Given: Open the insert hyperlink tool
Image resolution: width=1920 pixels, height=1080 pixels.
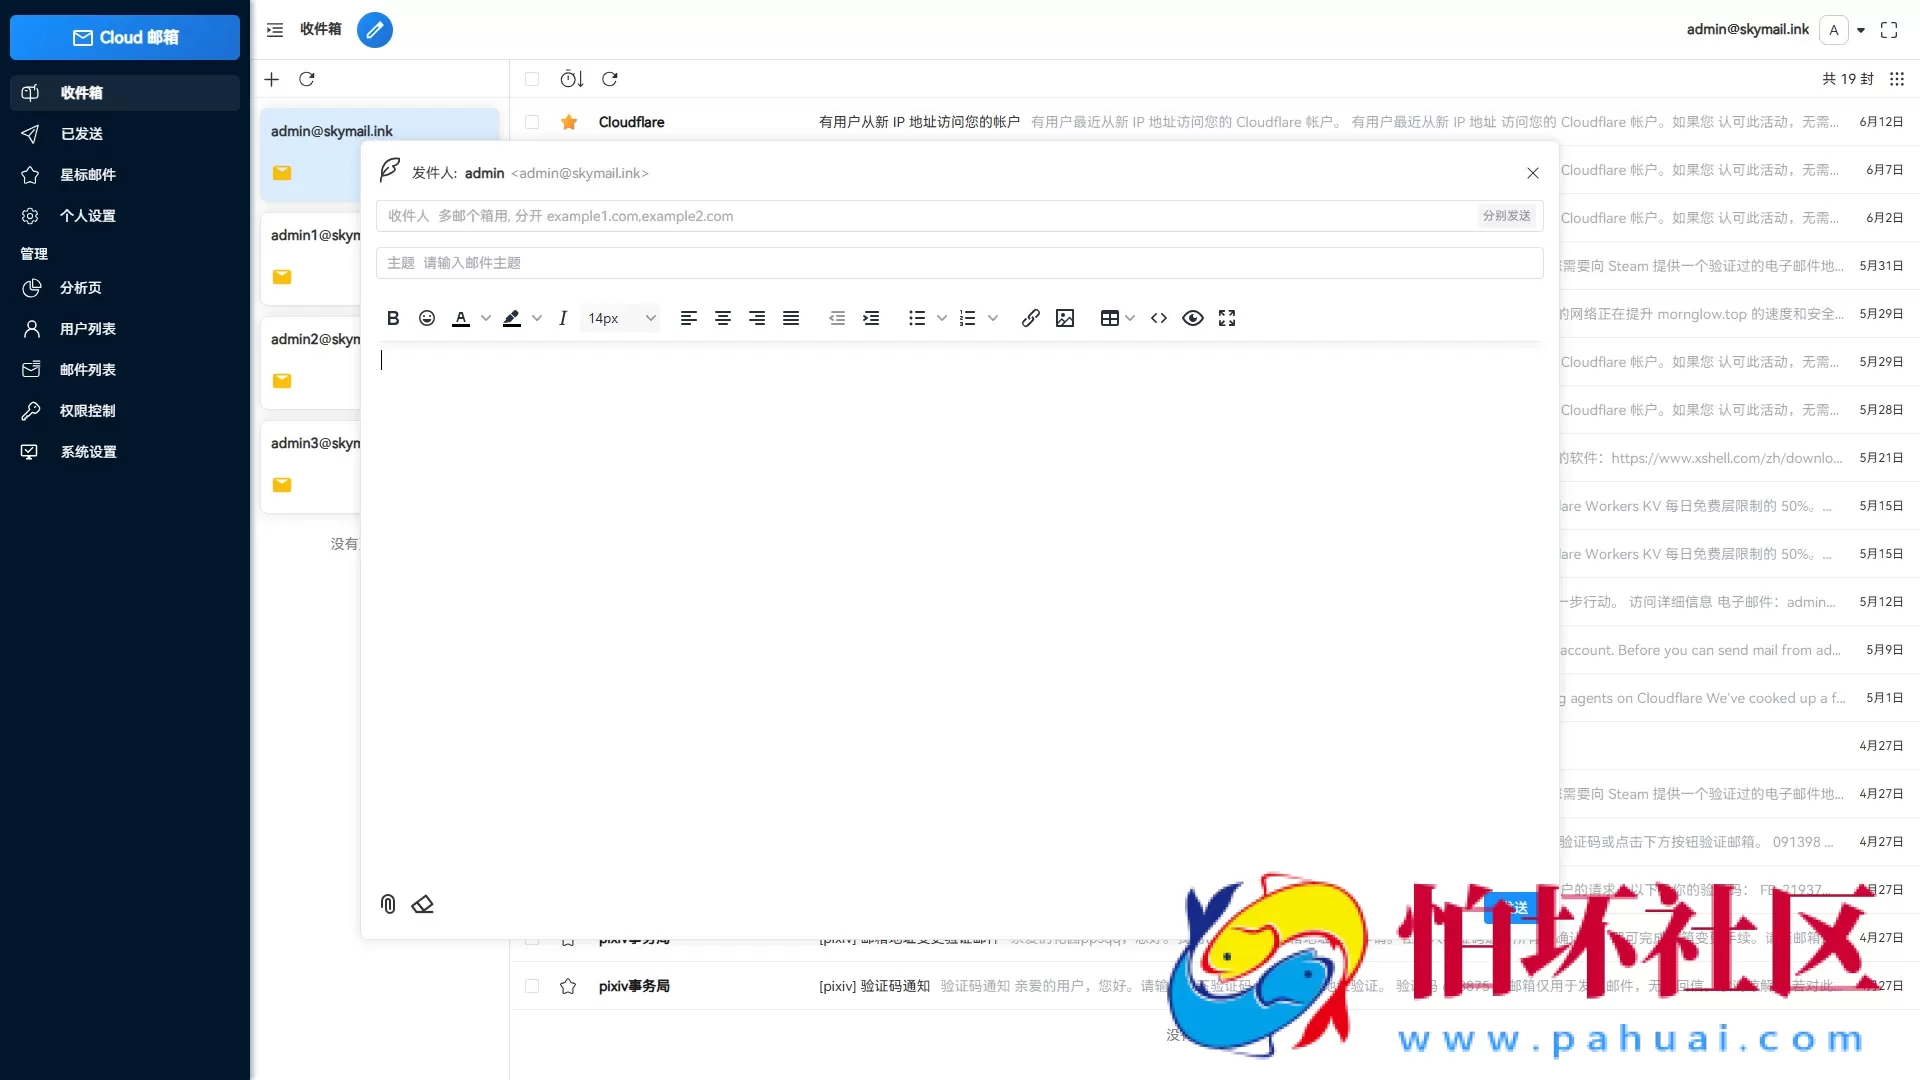Looking at the screenshot, I should pos(1031,318).
